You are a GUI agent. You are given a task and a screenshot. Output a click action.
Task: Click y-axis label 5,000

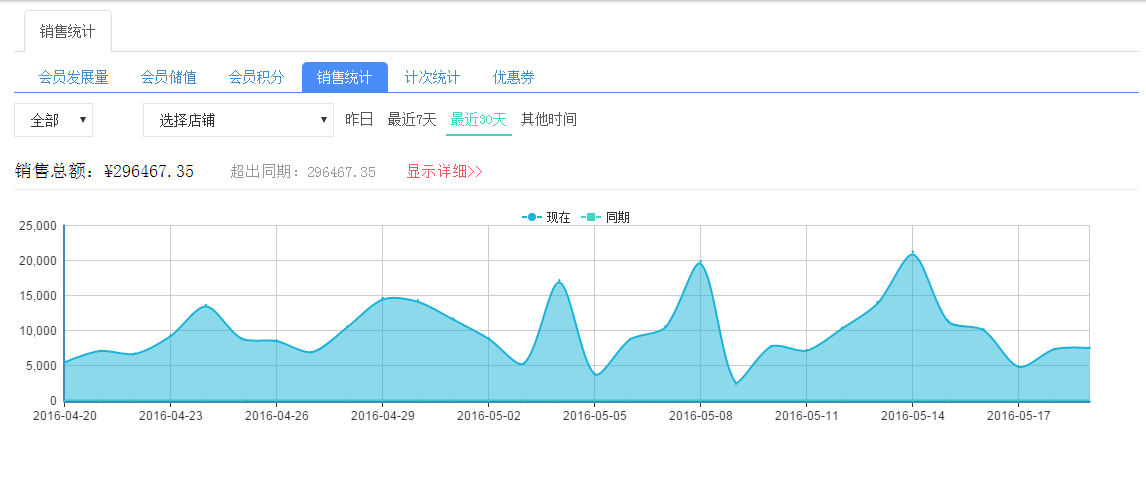tap(40, 366)
